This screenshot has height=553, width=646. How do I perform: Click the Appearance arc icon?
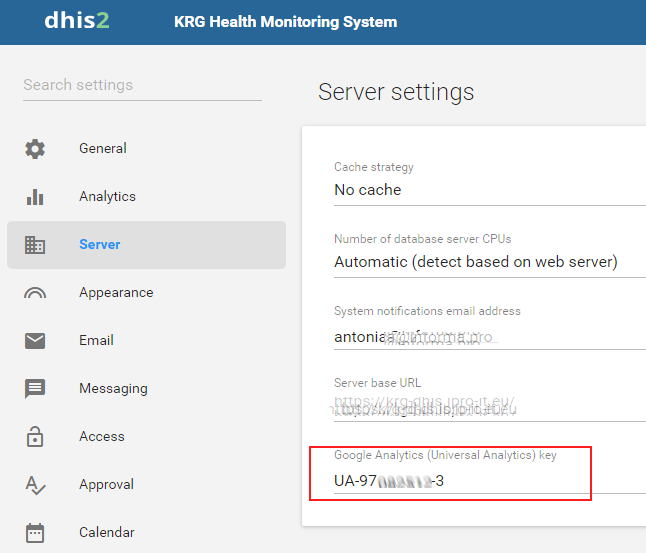click(x=35, y=293)
